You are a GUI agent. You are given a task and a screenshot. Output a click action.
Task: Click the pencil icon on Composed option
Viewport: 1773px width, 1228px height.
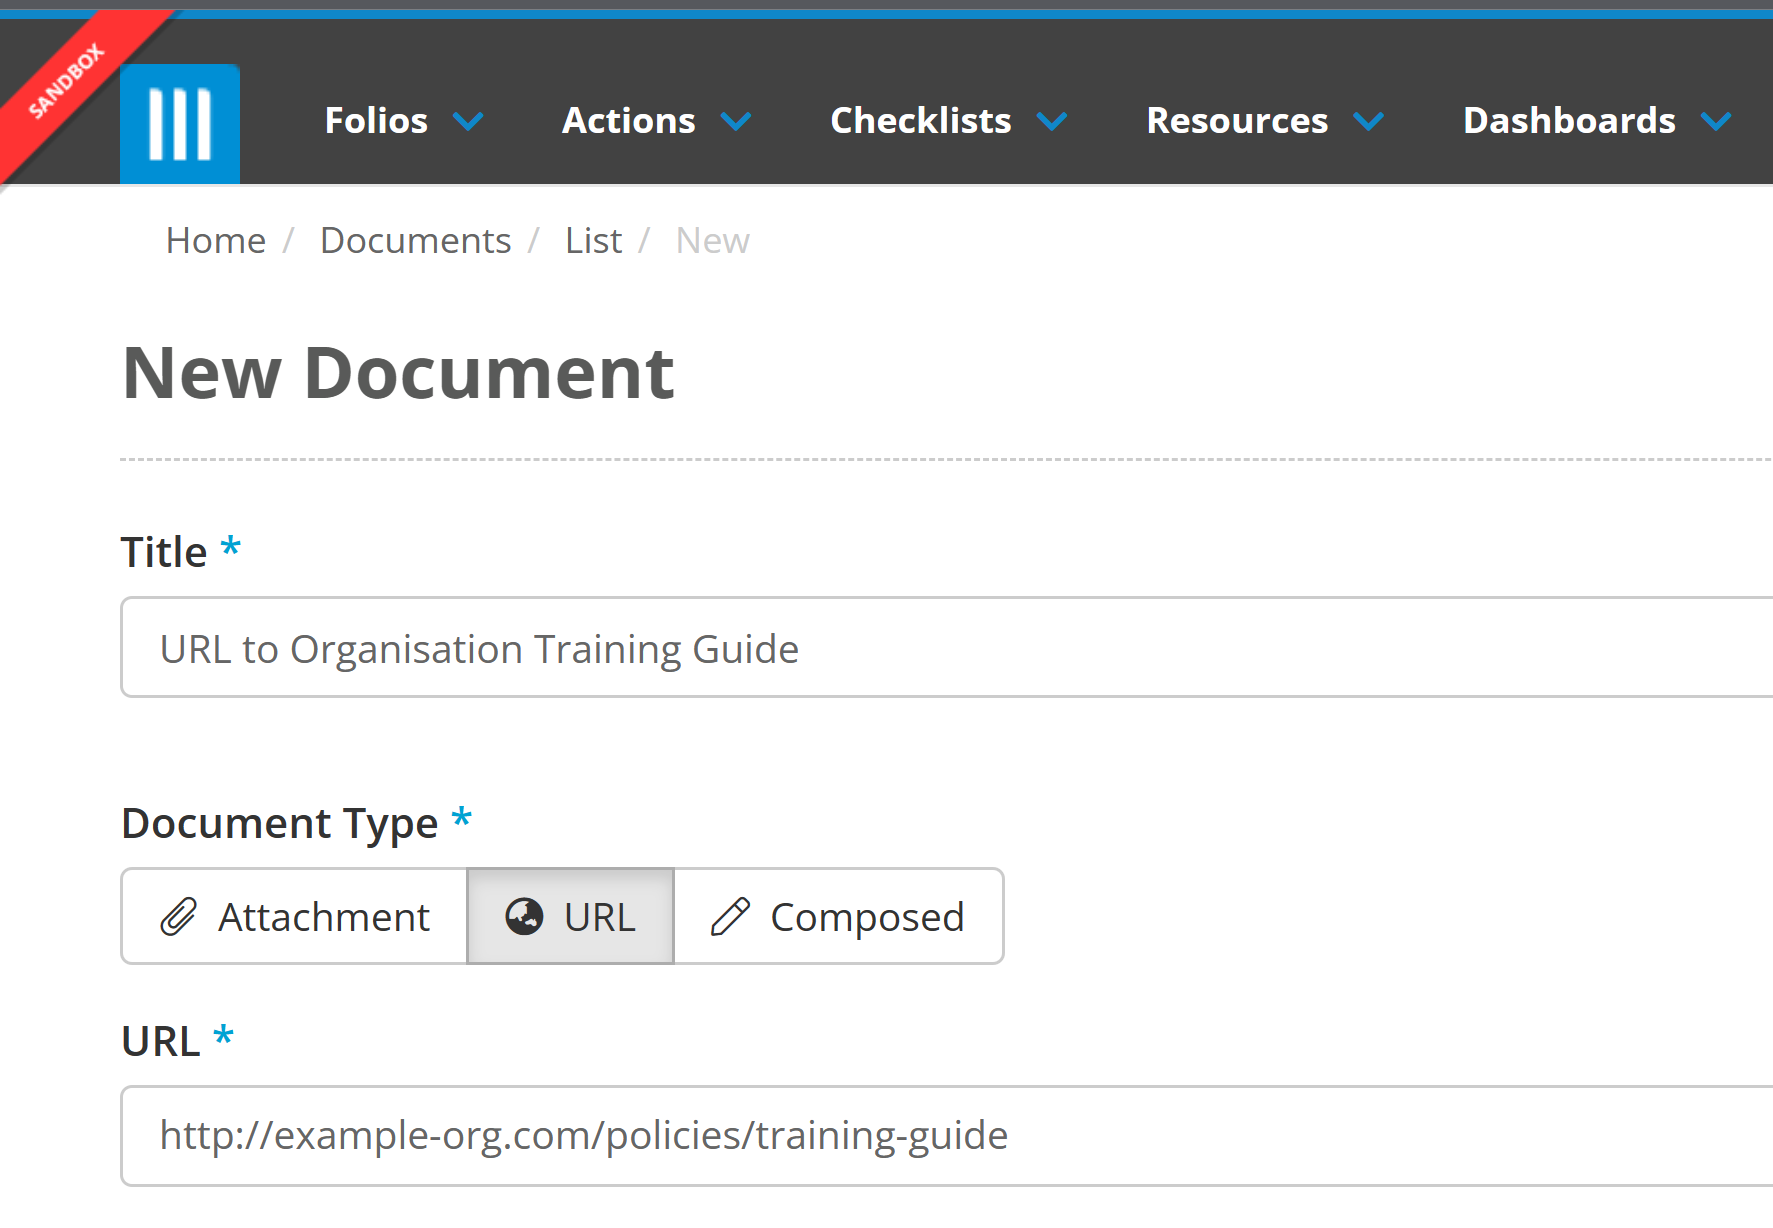[x=729, y=916]
